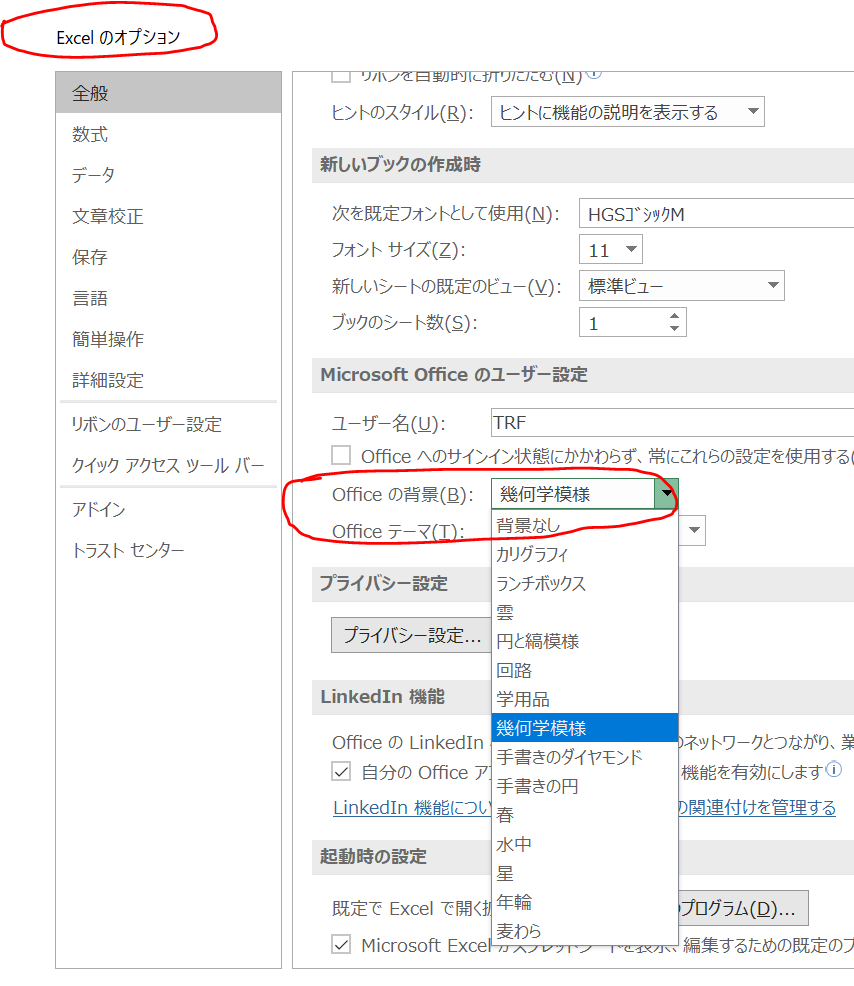Choose 背景なし from the background list

(x=585, y=525)
